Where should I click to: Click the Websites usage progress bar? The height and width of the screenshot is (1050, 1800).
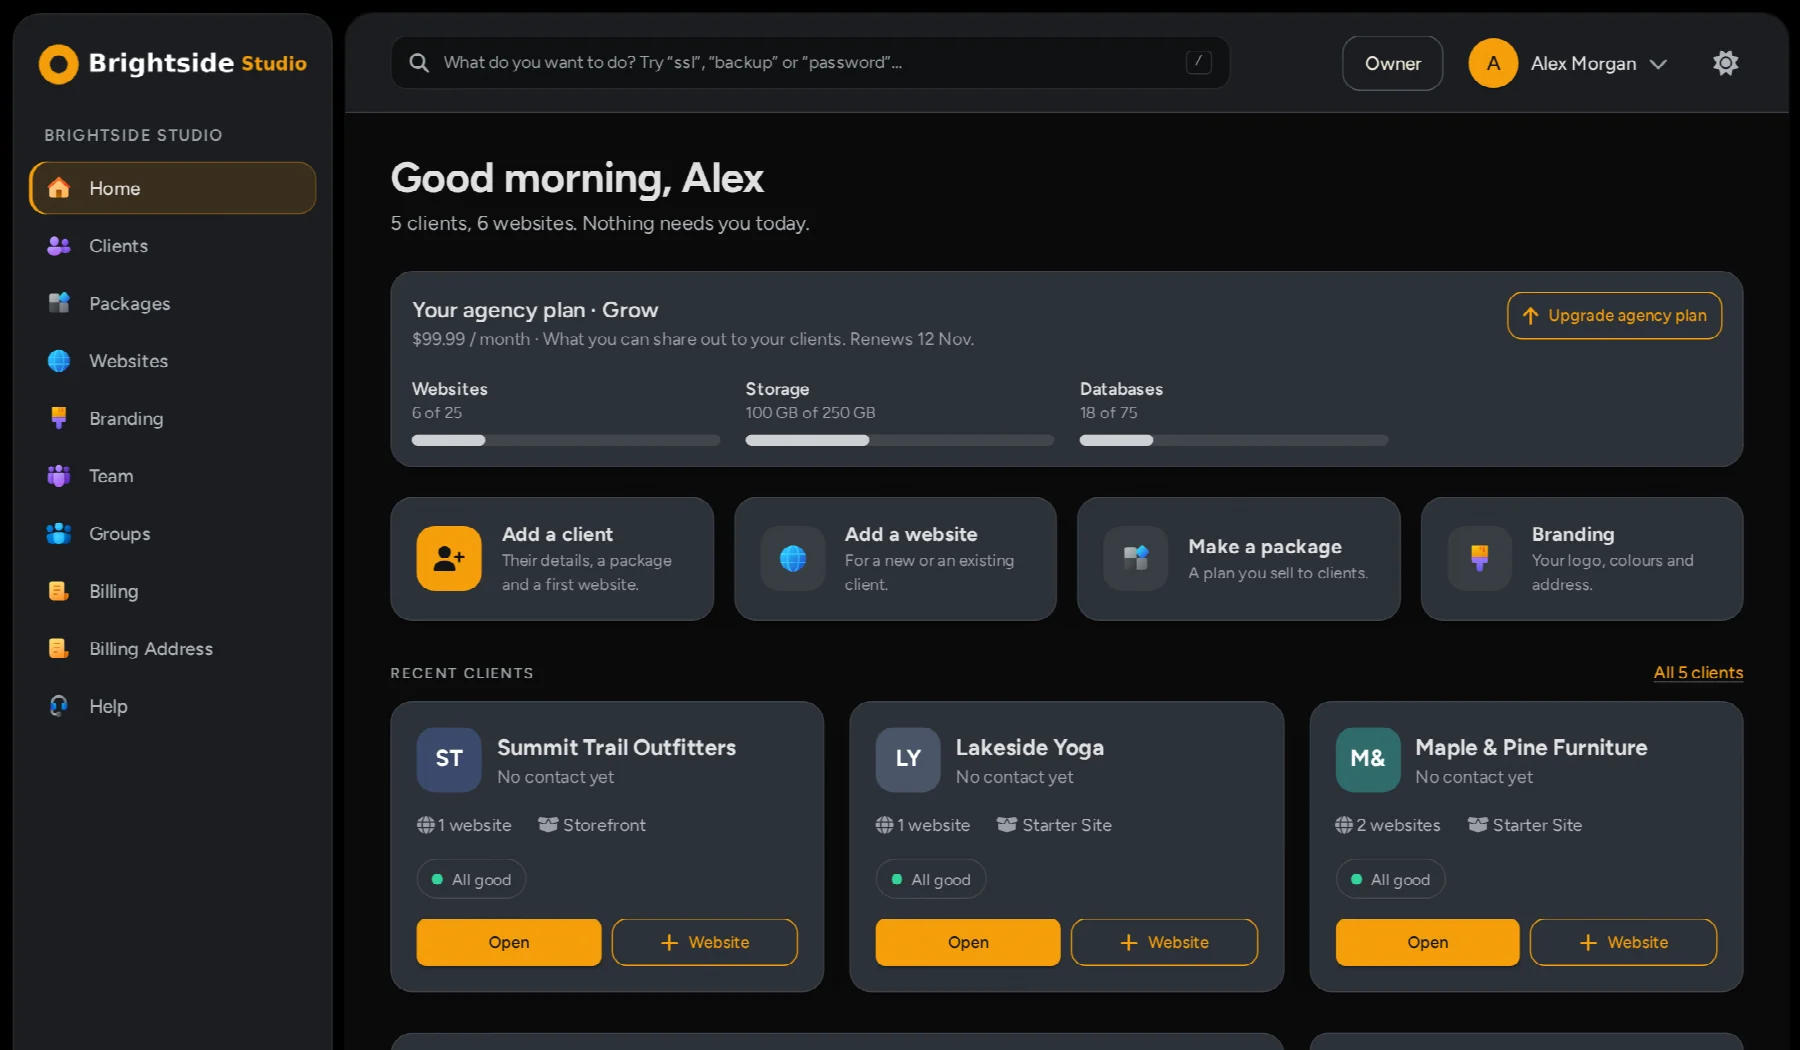(566, 440)
